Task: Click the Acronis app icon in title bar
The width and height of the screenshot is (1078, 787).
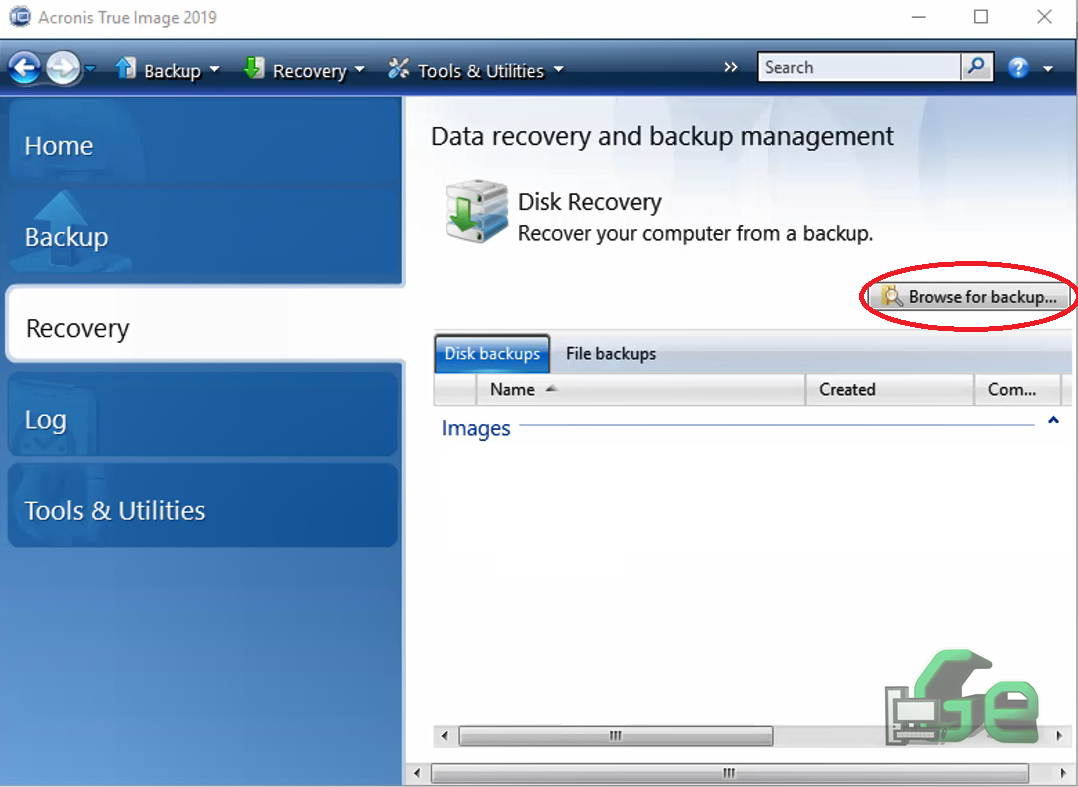Action: tap(19, 16)
